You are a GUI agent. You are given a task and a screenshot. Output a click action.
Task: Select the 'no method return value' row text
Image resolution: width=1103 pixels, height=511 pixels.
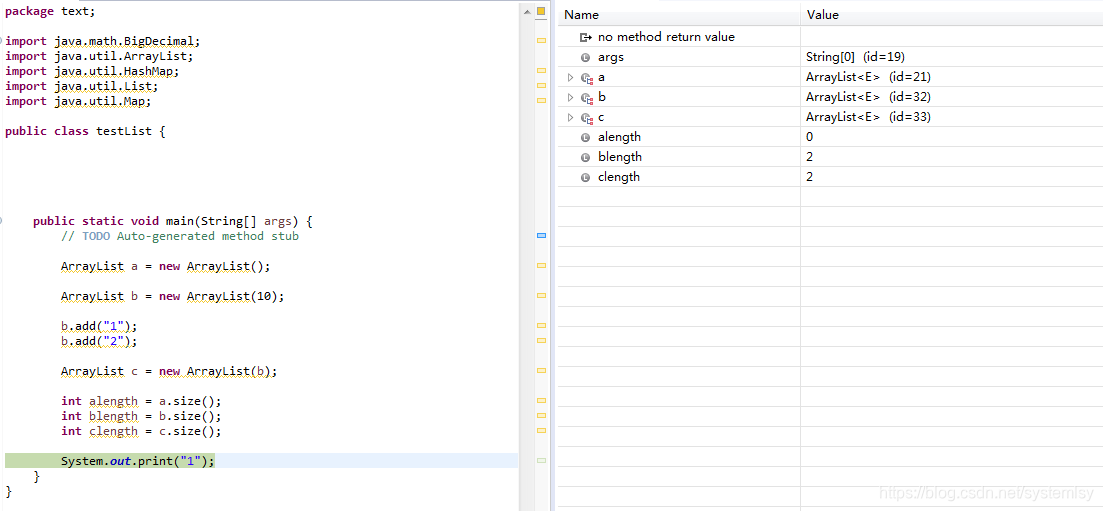pyautogui.click(x=666, y=37)
